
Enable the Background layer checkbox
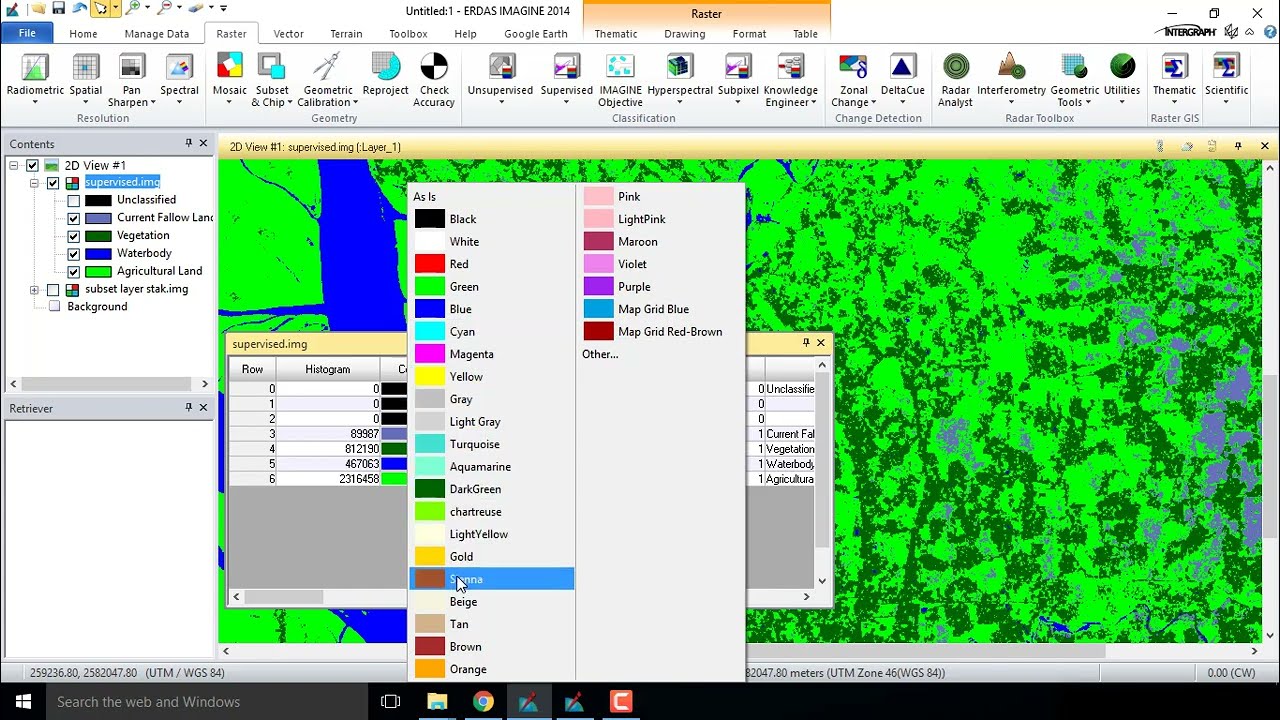pyautogui.click(x=54, y=307)
